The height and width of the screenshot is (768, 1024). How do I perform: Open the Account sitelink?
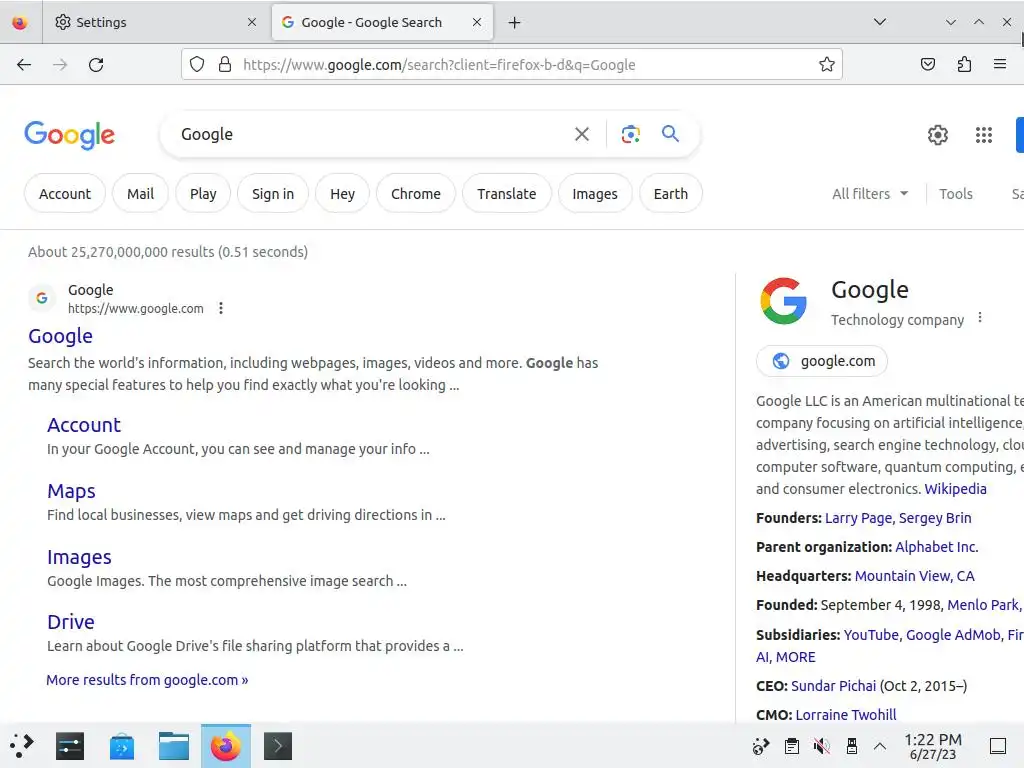click(x=84, y=425)
